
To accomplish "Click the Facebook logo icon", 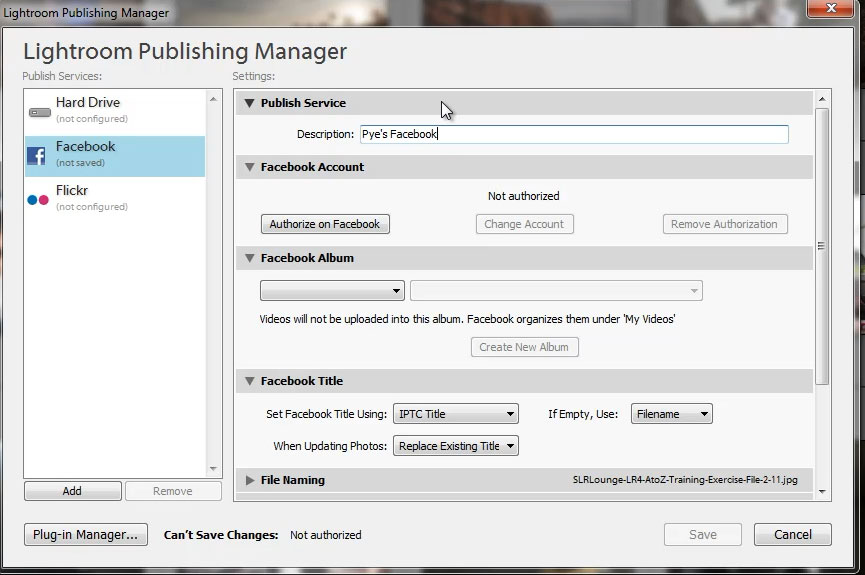I will pyautogui.click(x=36, y=156).
